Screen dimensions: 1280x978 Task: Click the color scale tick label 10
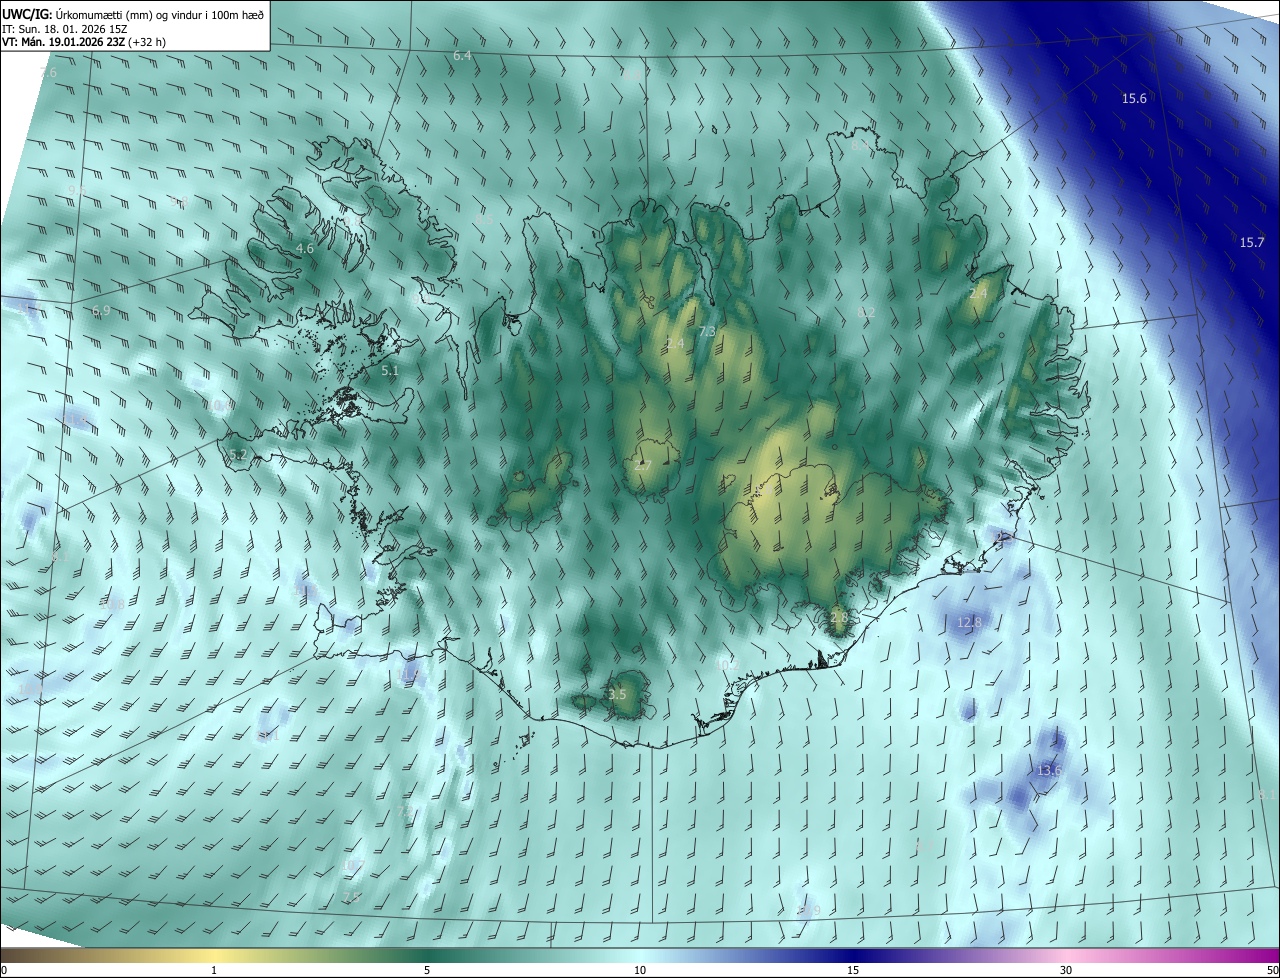640,971
